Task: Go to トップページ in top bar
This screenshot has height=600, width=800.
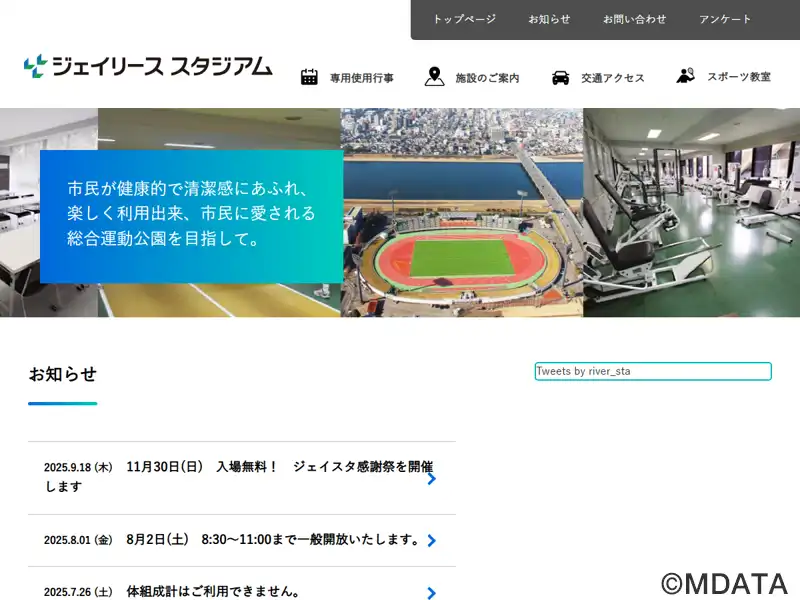Action: coord(464,19)
